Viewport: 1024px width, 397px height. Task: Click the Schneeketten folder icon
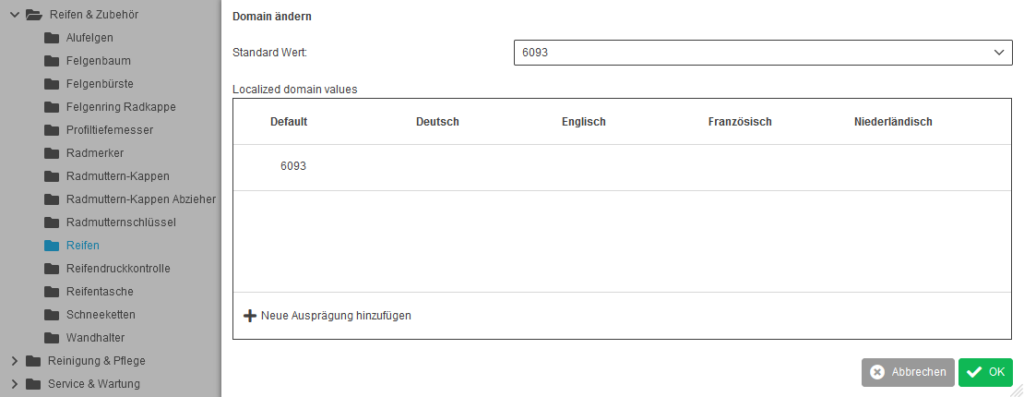[x=52, y=315]
